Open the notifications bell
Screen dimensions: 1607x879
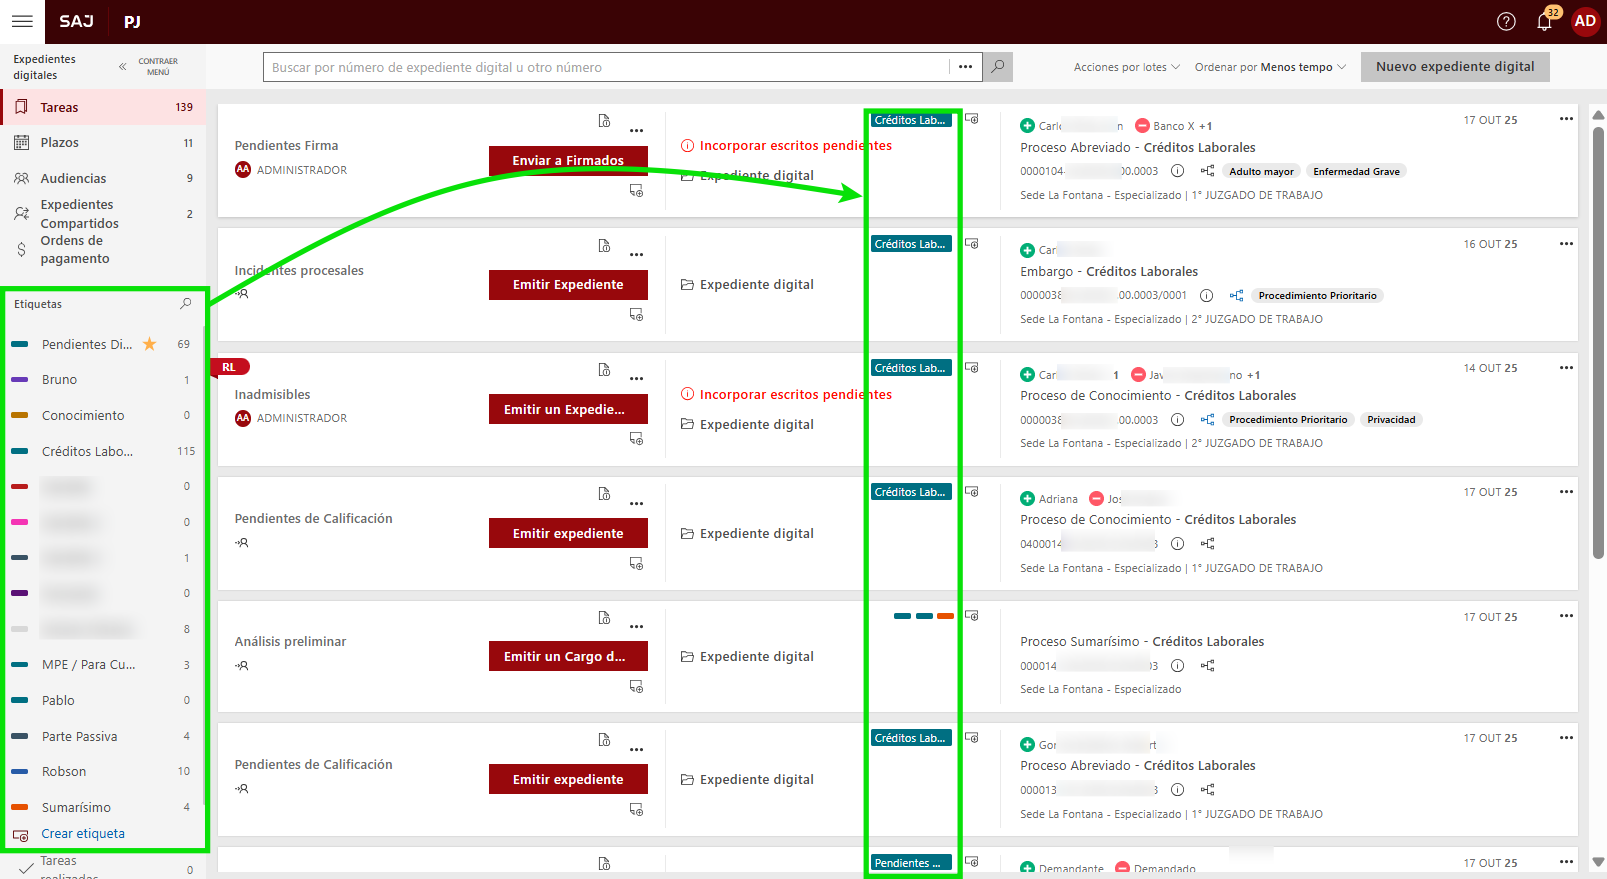[x=1544, y=21]
